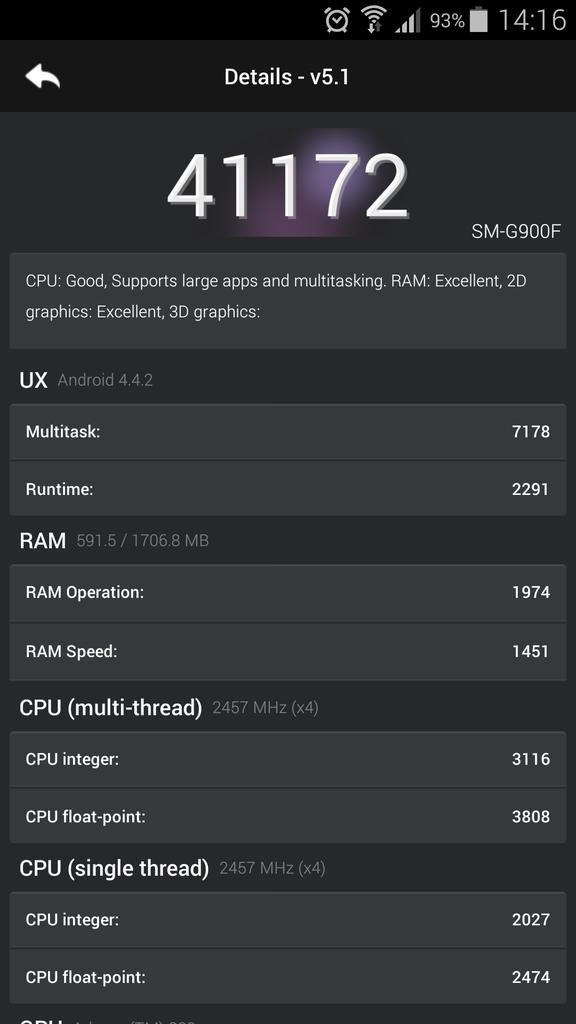Expand the UX Android 4.4.2 section

coord(90,380)
